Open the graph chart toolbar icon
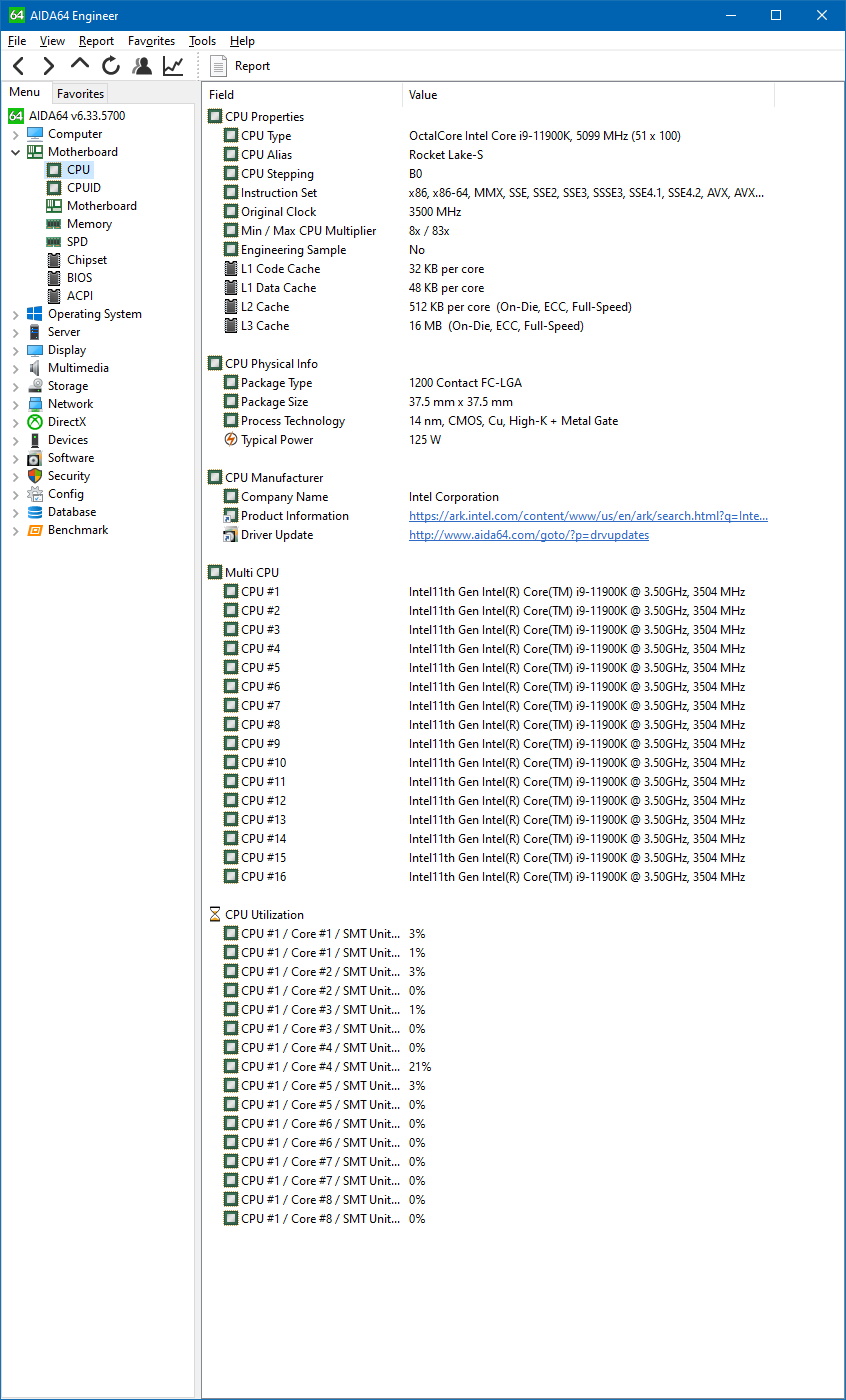 click(173, 66)
